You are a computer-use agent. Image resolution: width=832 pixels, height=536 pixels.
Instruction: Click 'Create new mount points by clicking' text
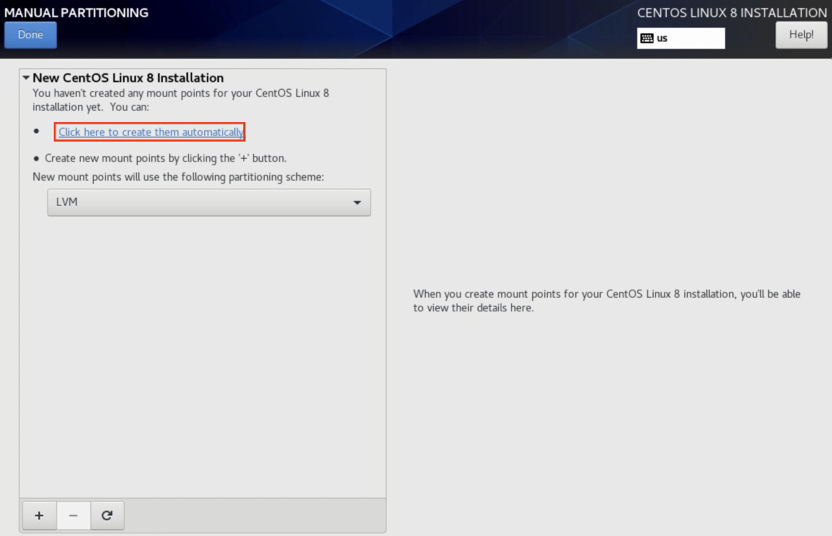(166, 158)
